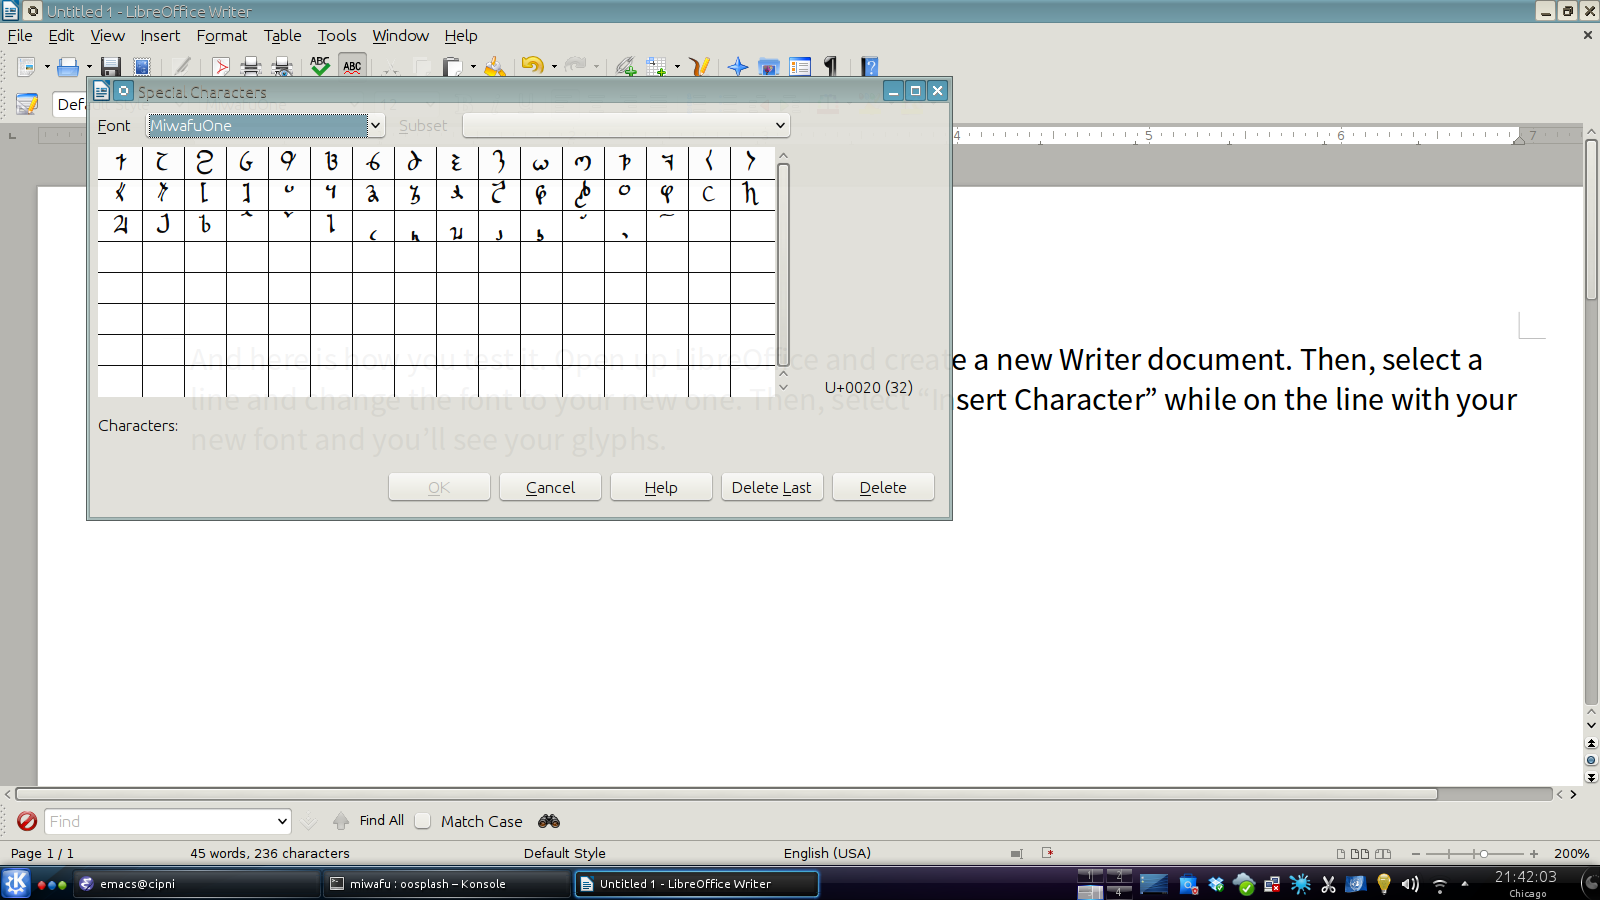
Task: Click the Find All button
Action: click(x=382, y=821)
